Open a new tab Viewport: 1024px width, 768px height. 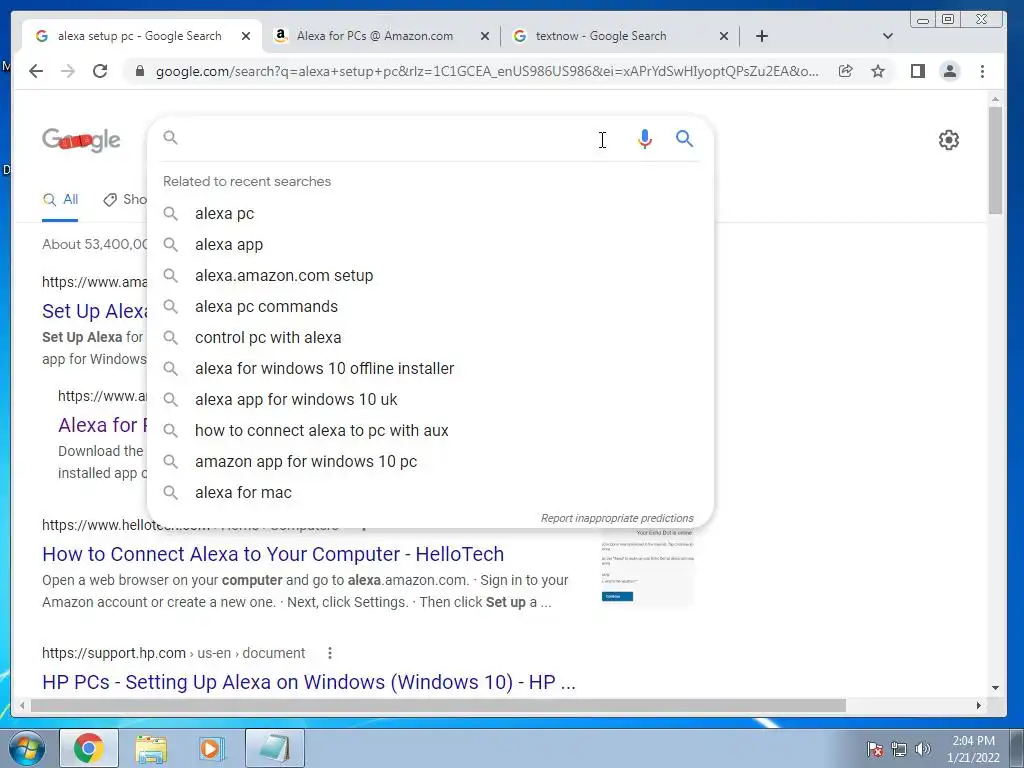point(761,36)
